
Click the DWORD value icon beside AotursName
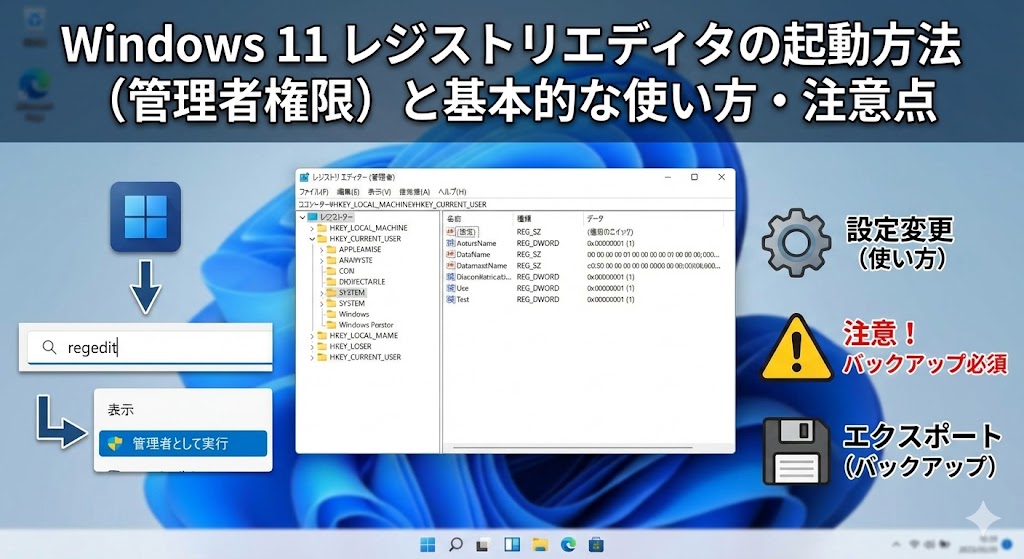pyautogui.click(x=451, y=243)
